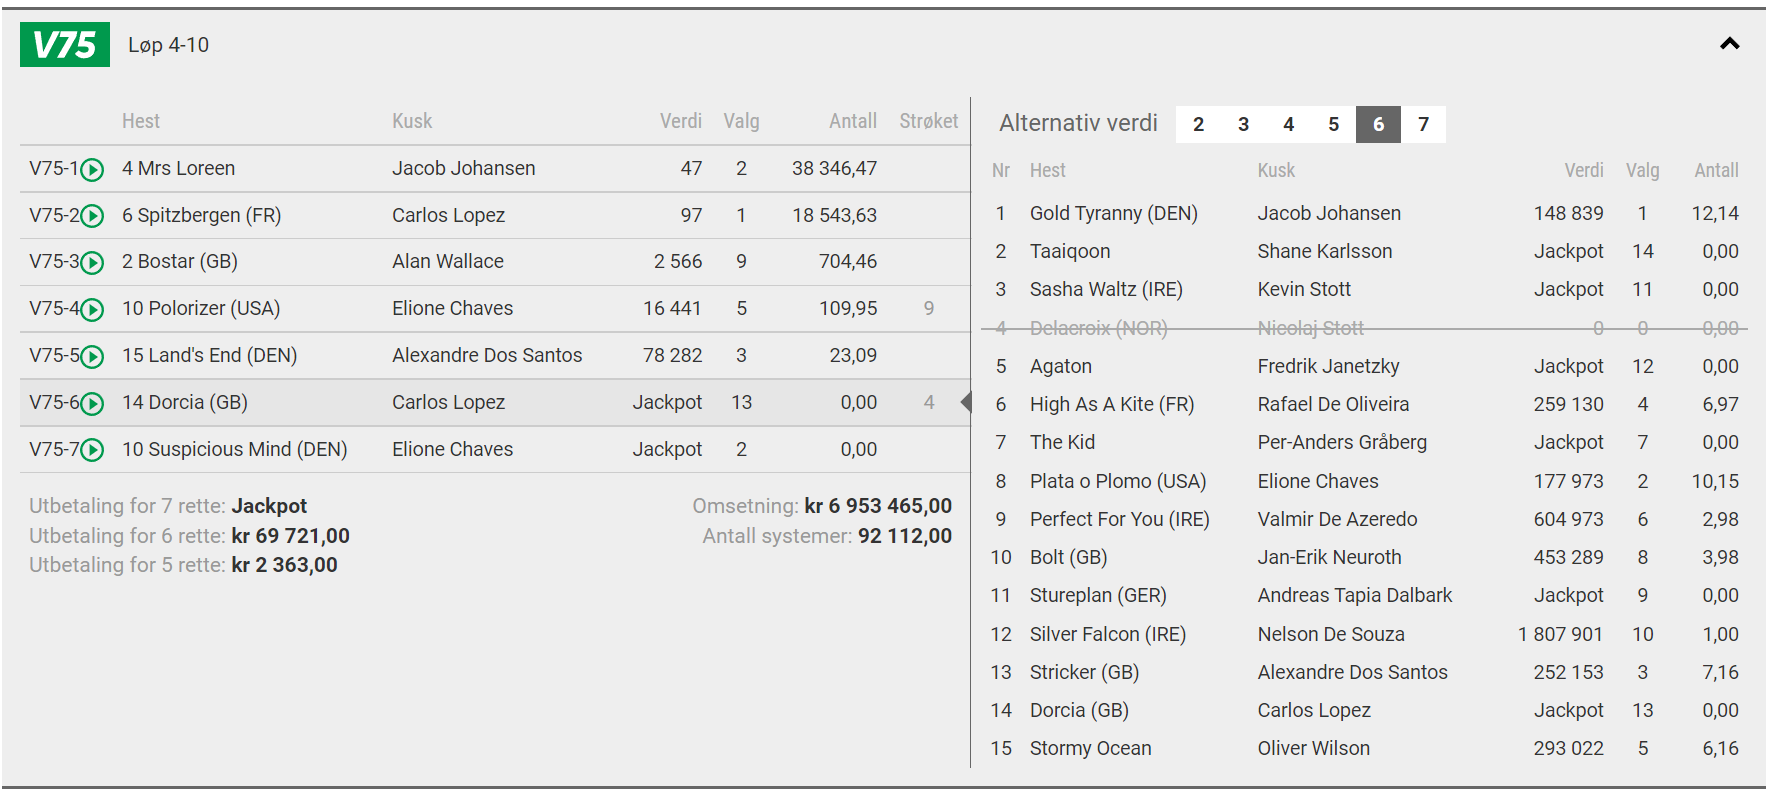This screenshot has width=1773, height=796.
Task: Switch alternativ verdi to leg 4
Action: 1288,124
